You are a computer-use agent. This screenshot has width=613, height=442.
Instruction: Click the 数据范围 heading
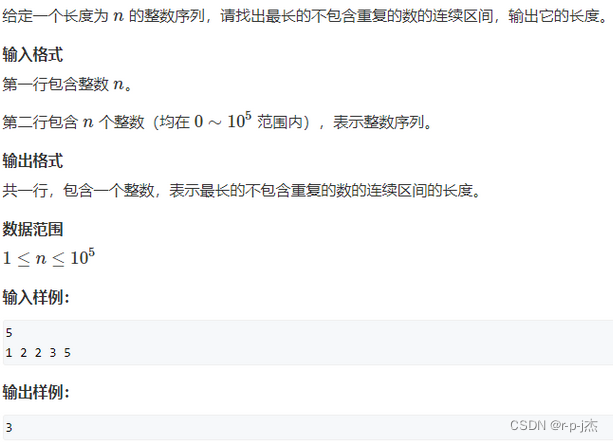pyautogui.click(x=32, y=229)
